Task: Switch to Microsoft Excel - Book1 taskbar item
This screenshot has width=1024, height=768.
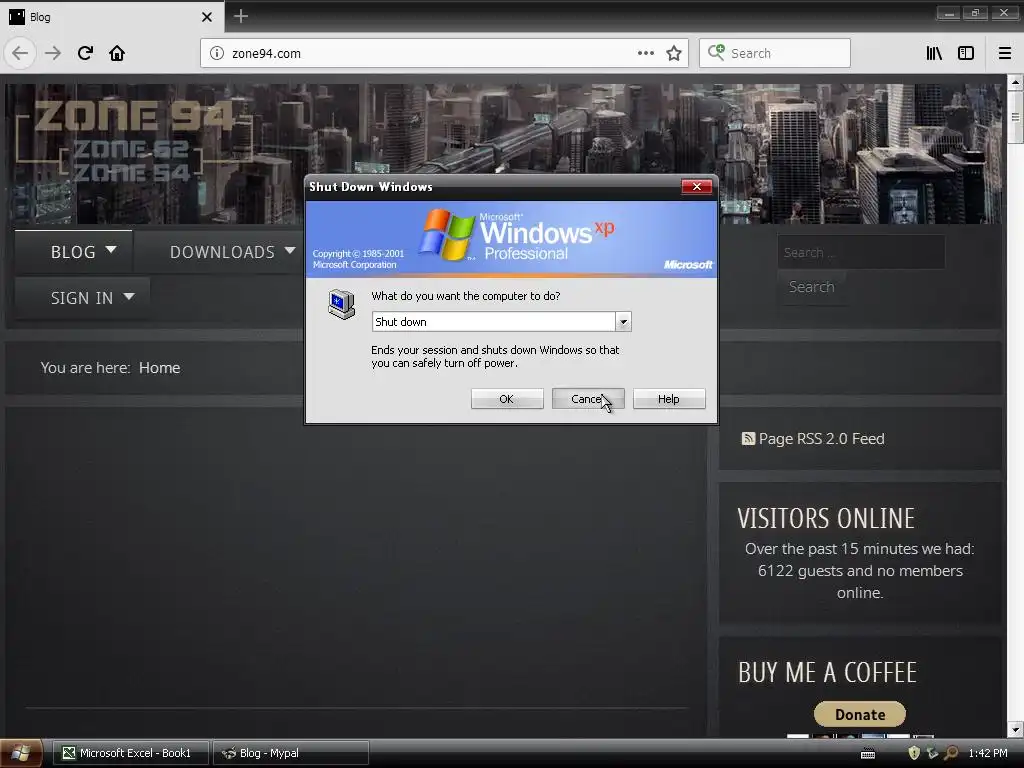Action: click(131, 753)
